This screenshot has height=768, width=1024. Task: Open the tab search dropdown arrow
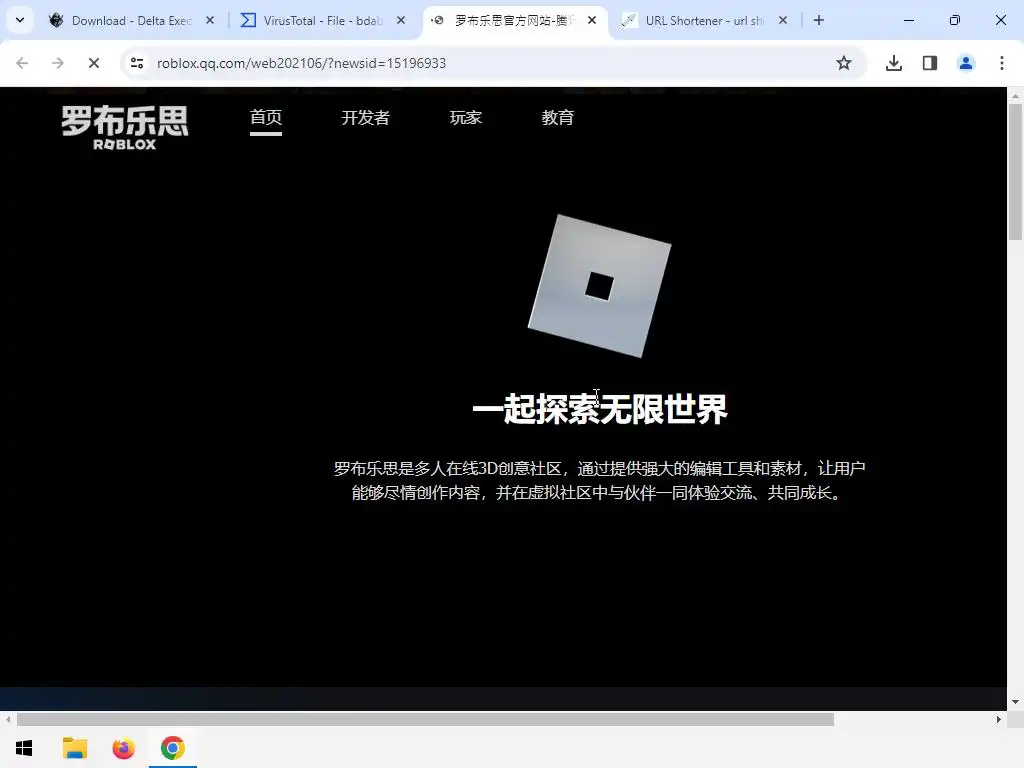[x=20, y=20]
